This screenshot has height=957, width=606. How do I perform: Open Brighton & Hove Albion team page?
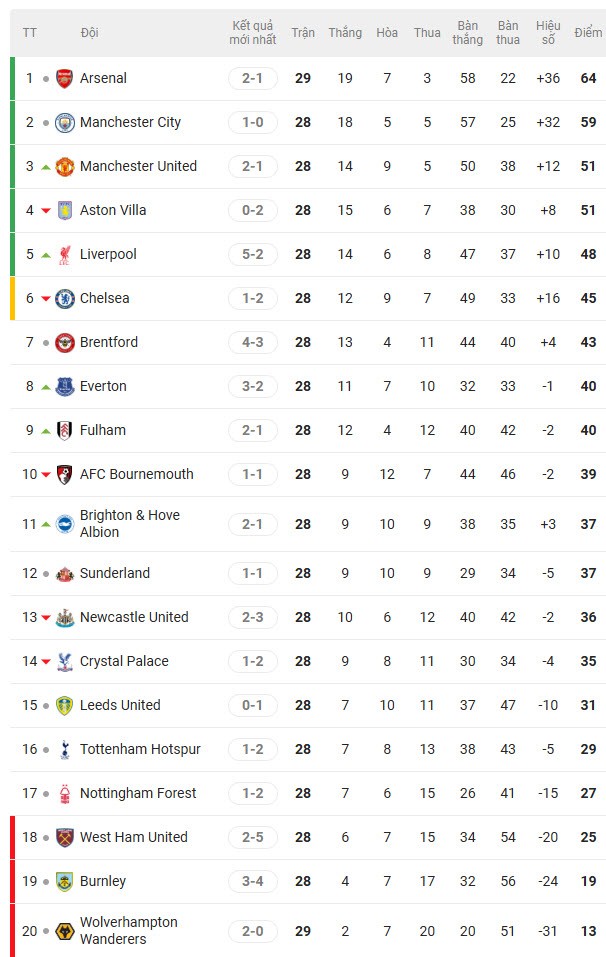pos(130,523)
